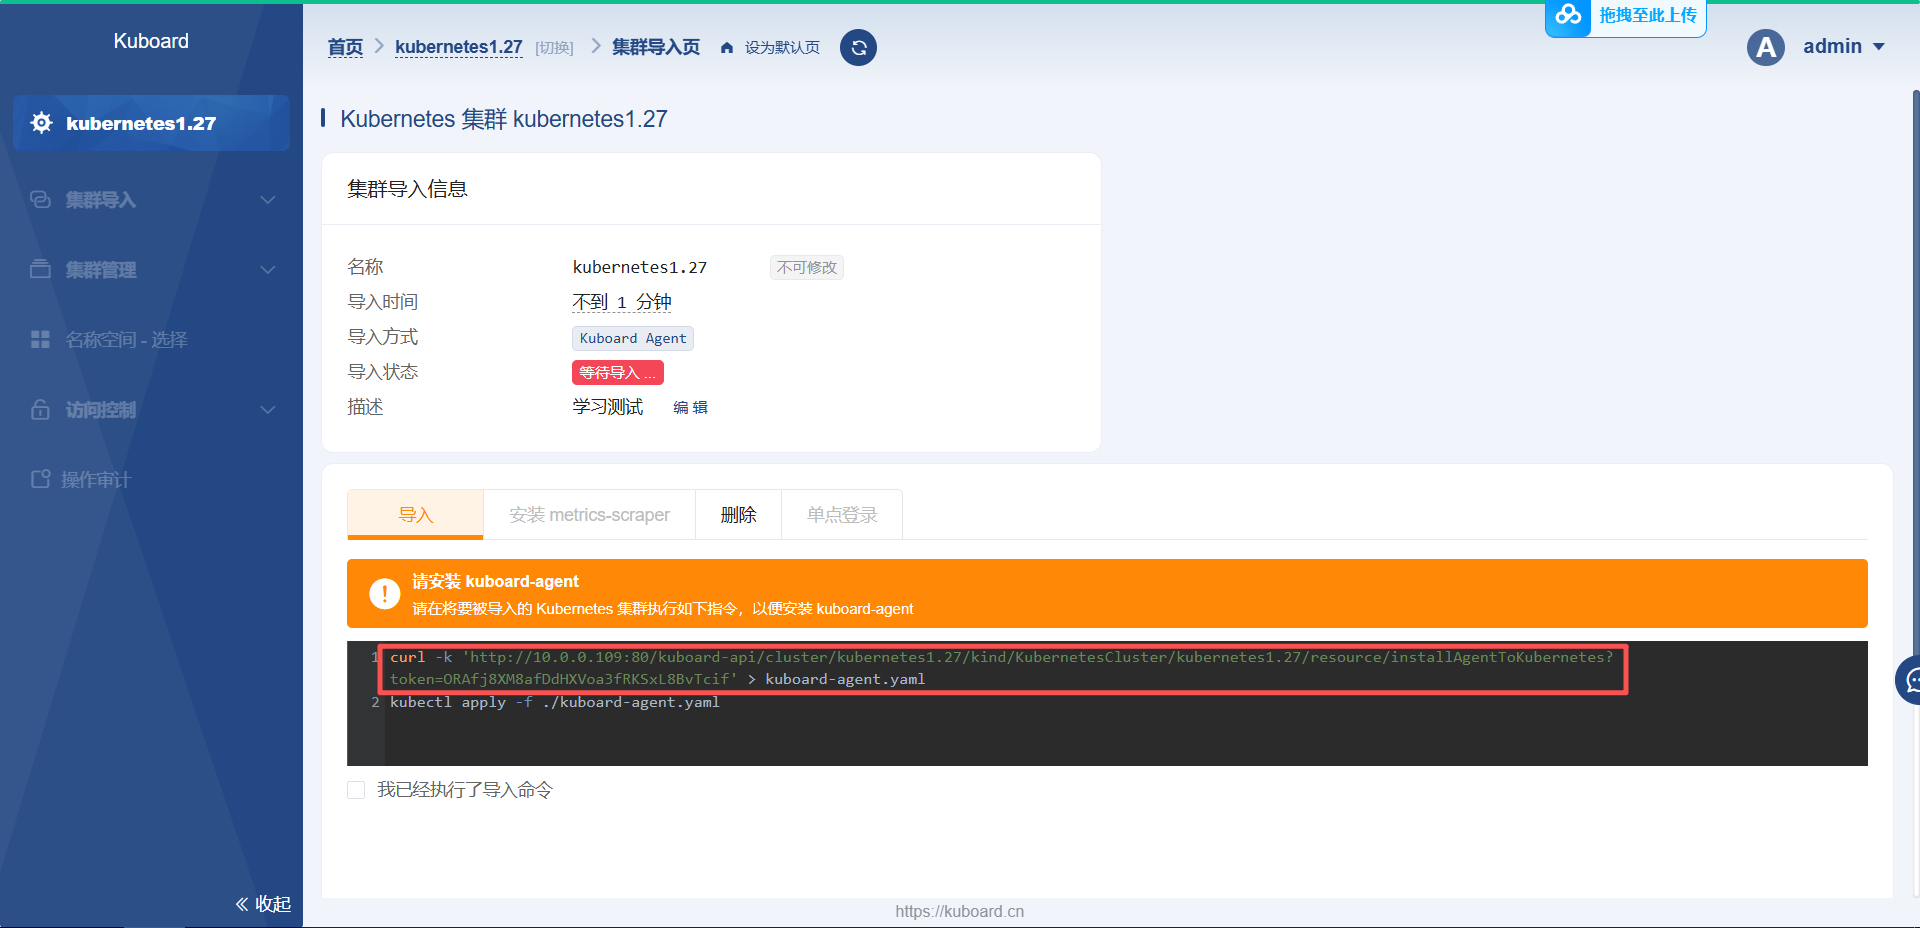Click the cloud upload icon at top
The height and width of the screenshot is (928, 1920).
1568,15
